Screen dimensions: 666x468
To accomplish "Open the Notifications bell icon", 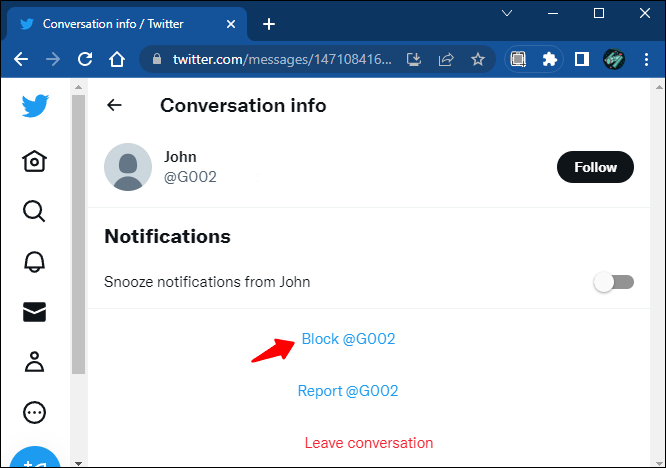I will point(34,262).
